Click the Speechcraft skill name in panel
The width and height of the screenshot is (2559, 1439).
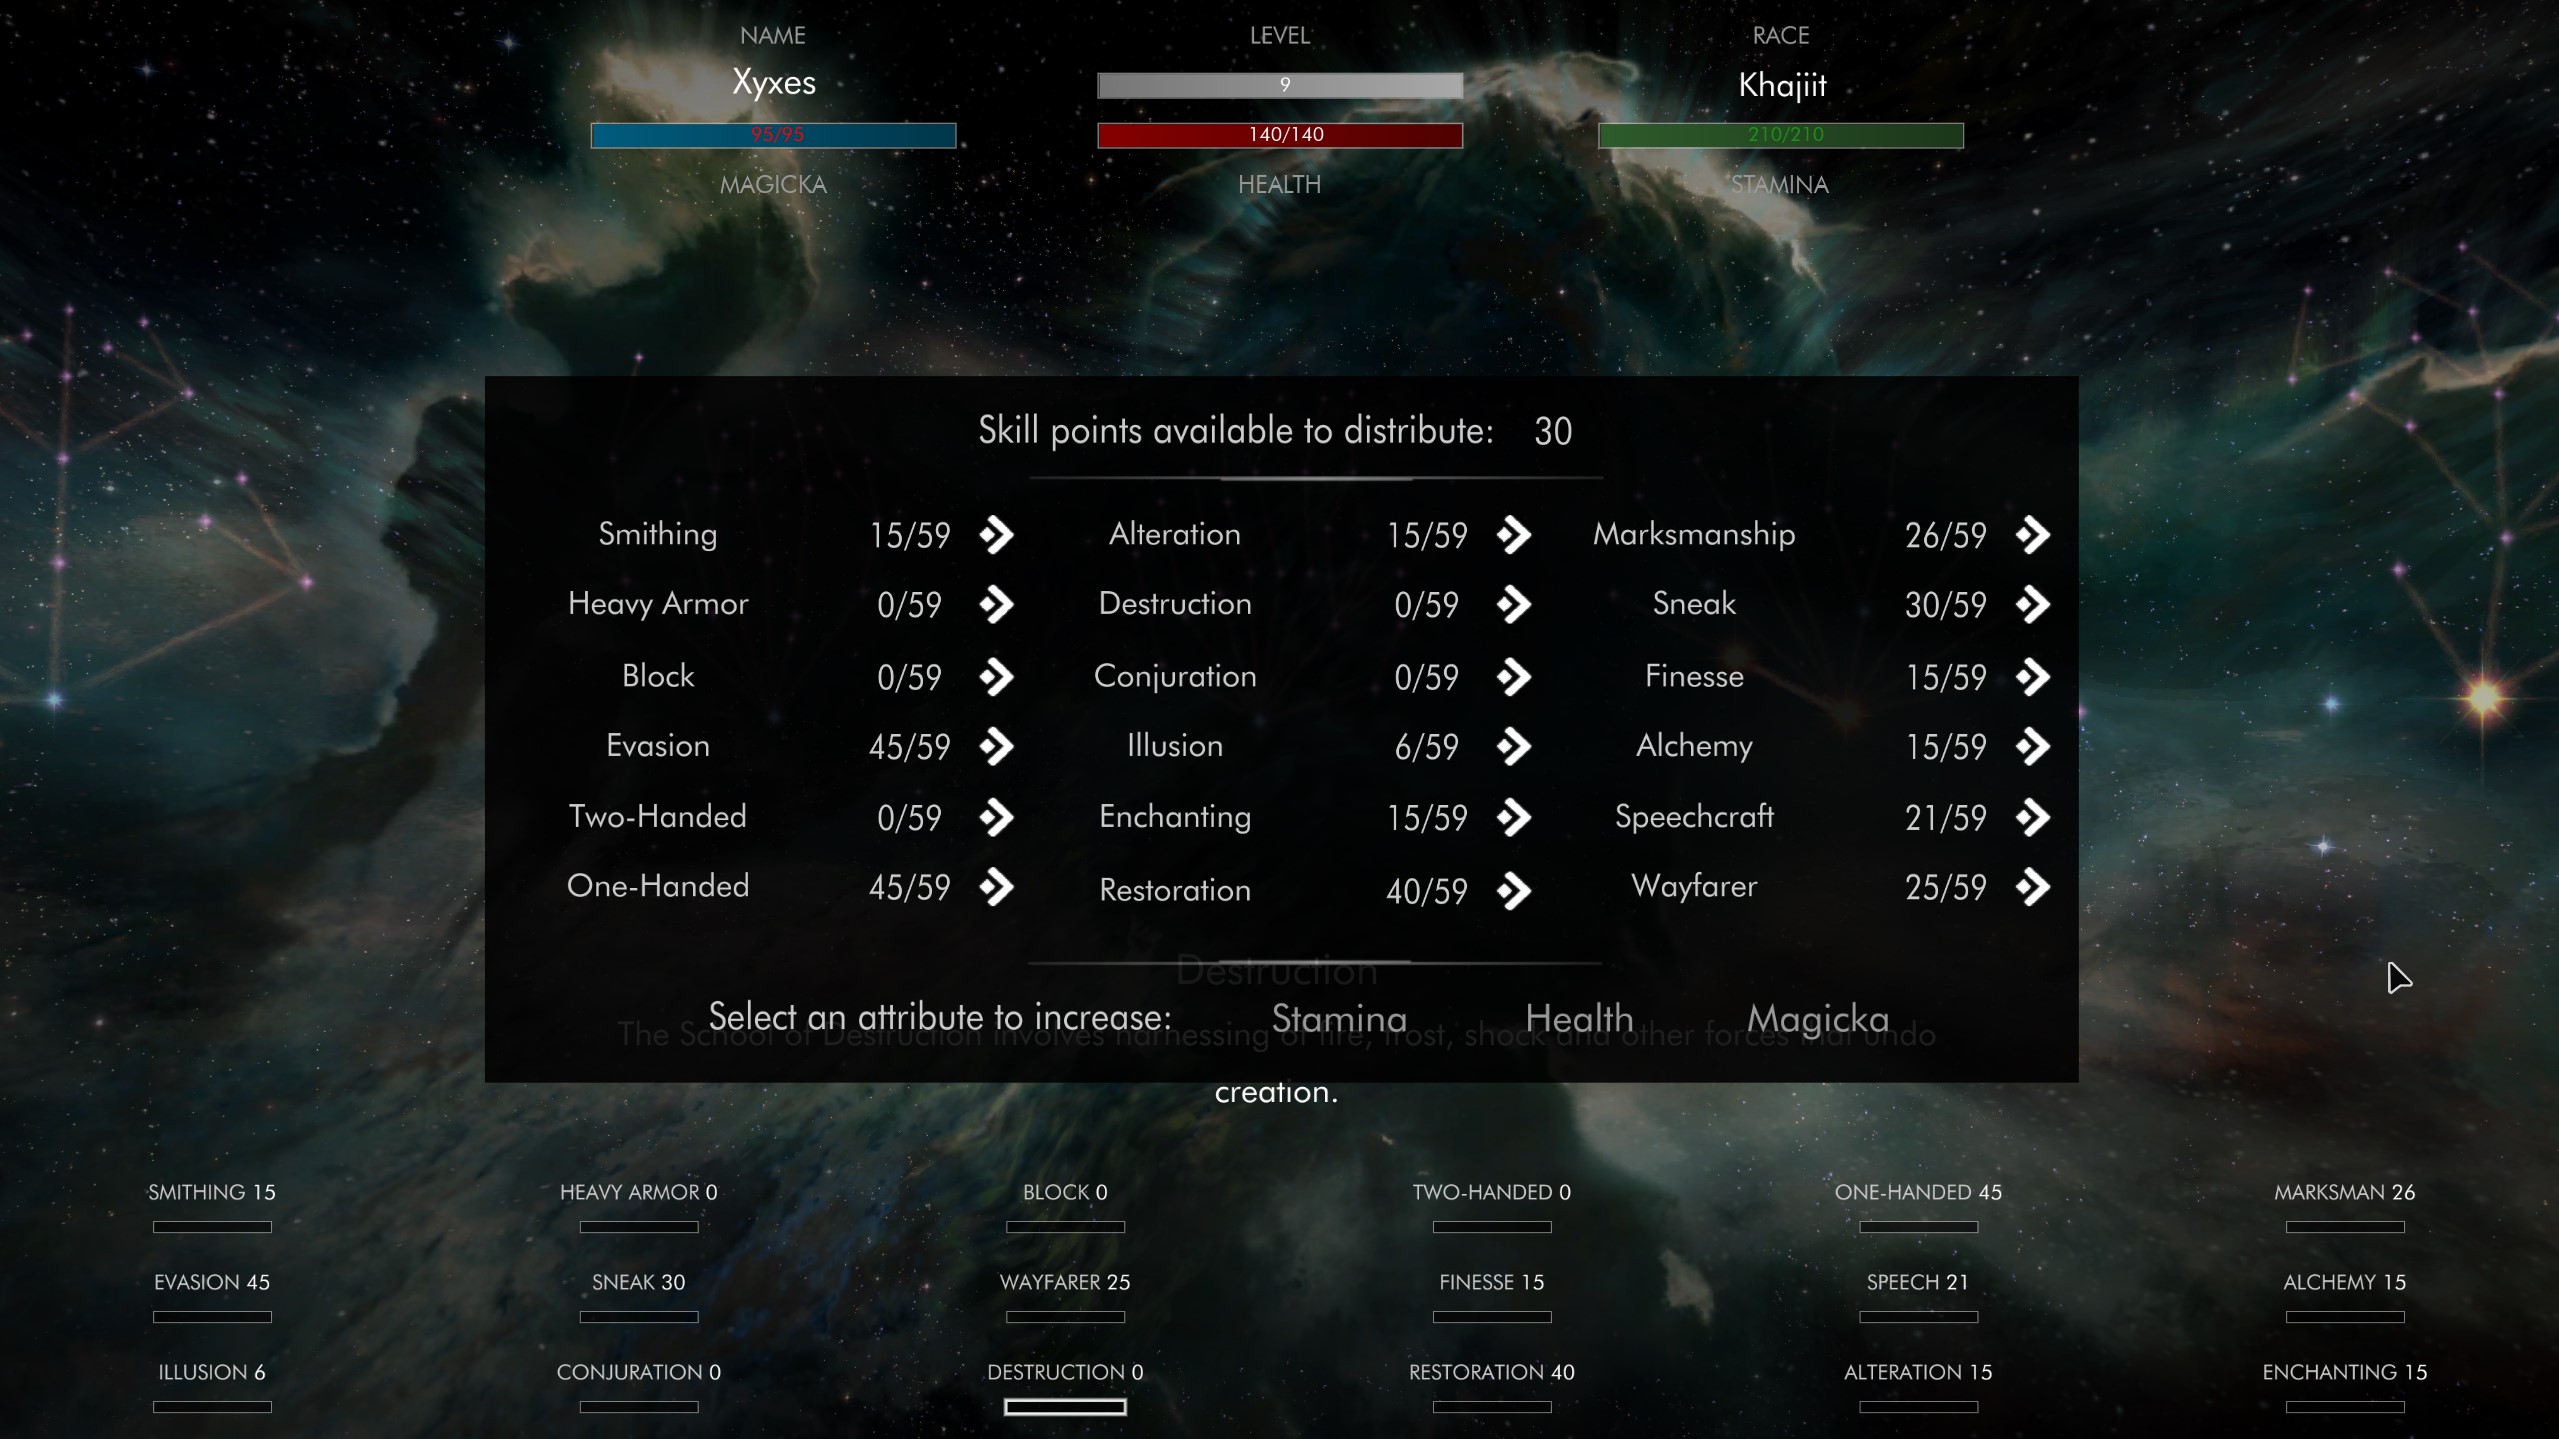click(x=1694, y=817)
